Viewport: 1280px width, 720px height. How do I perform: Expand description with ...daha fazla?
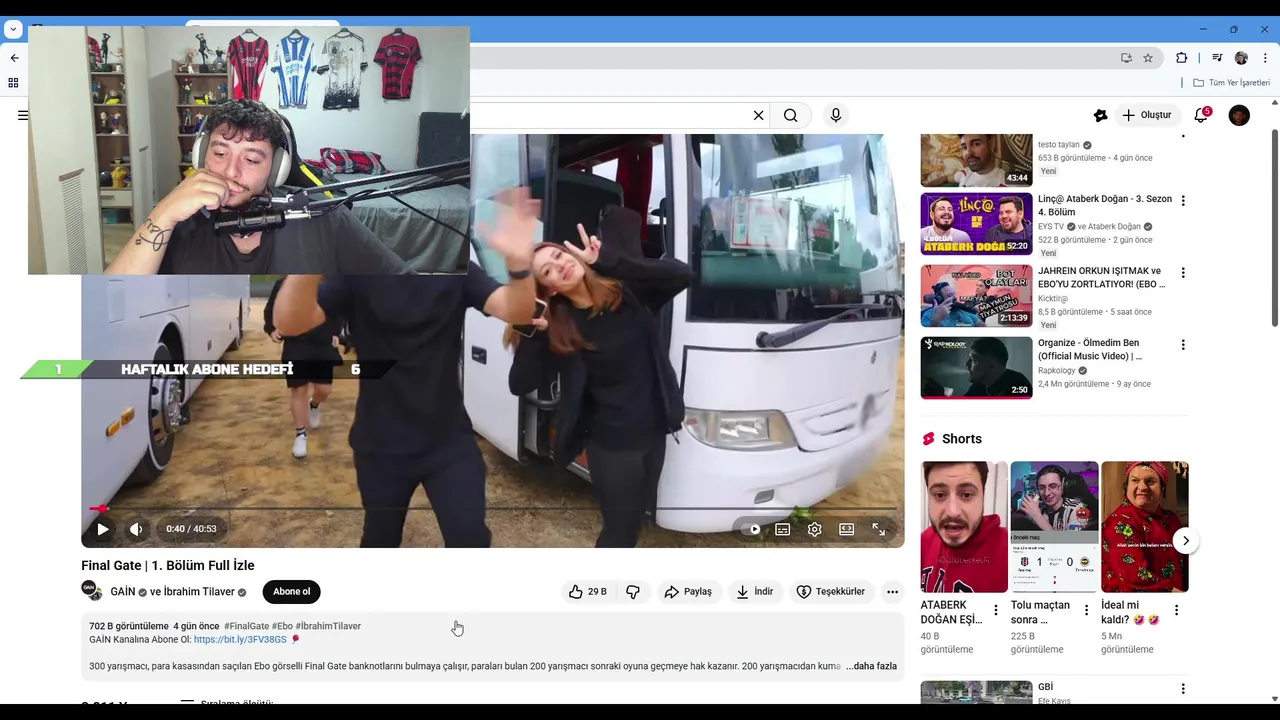(871, 666)
